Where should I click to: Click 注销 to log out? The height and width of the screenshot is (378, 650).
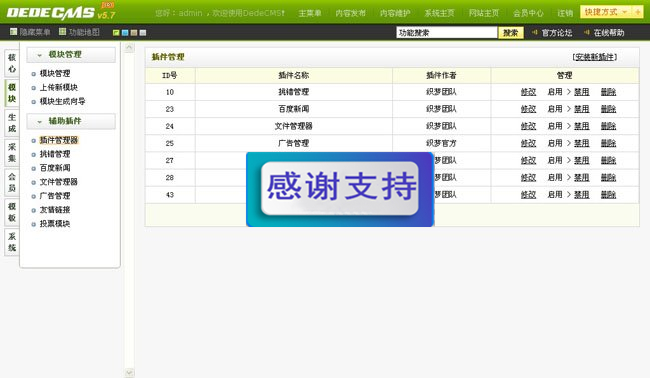pyautogui.click(x=565, y=13)
